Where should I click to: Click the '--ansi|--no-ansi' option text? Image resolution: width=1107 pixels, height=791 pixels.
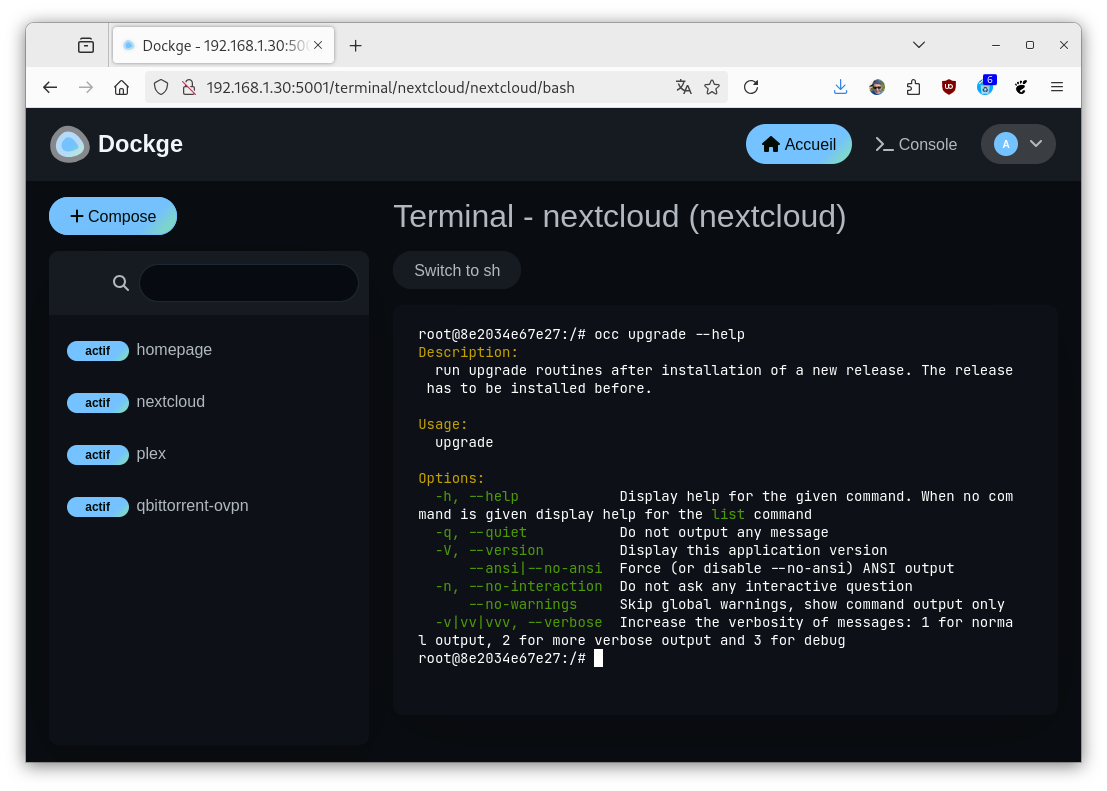[536, 569]
